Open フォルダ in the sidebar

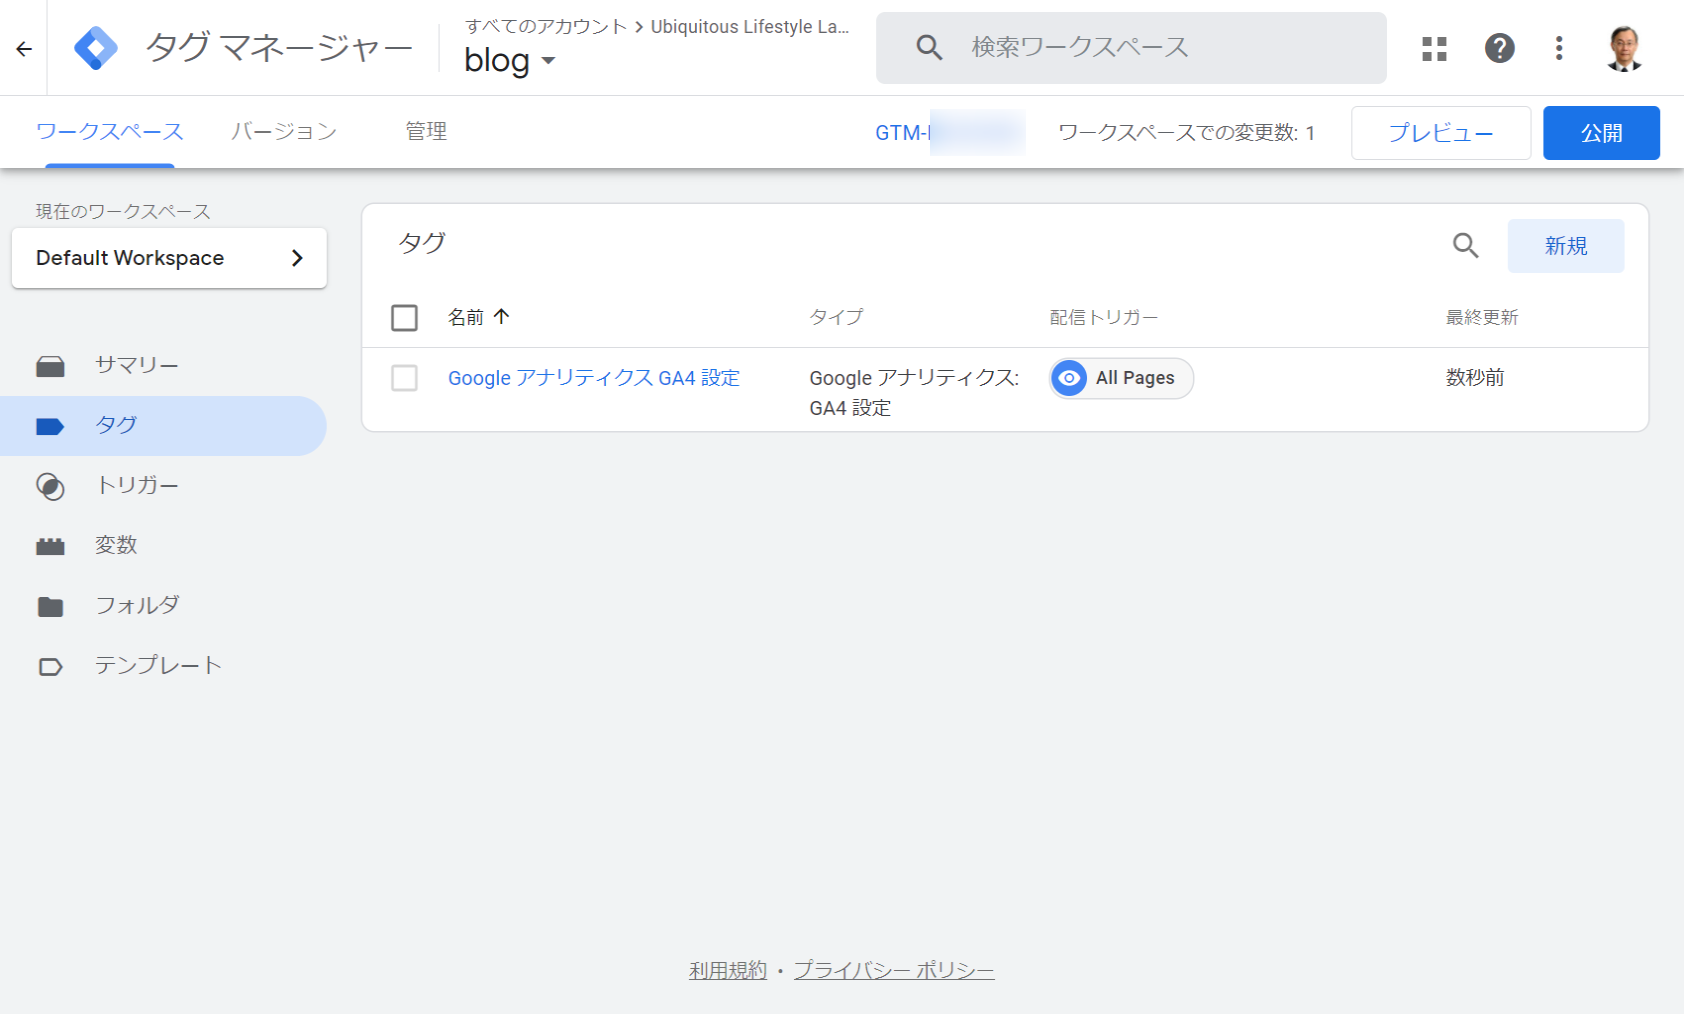[164, 606]
